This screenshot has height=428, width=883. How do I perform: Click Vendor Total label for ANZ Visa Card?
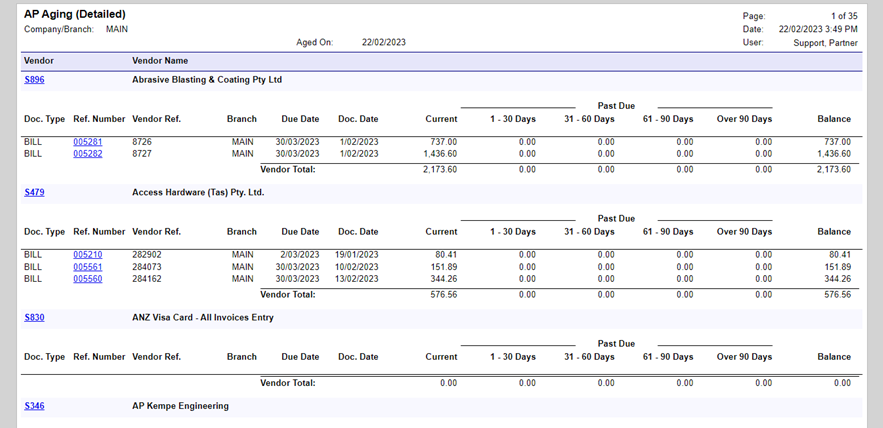(288, 383)
